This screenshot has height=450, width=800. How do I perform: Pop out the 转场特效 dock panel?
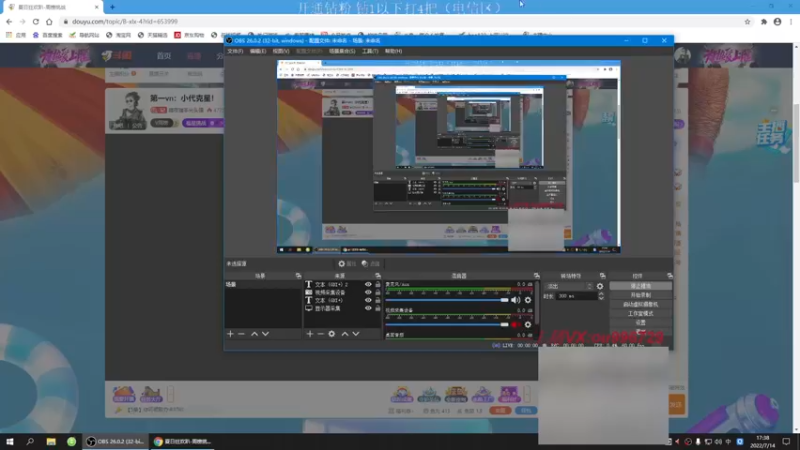point(603,276)
